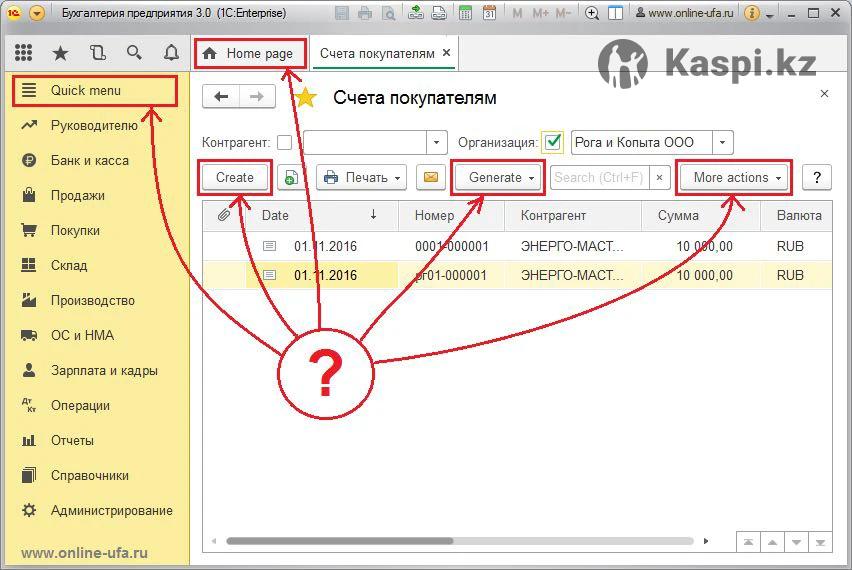
Task: Open Банк и касса section
Action: point(89,160)
